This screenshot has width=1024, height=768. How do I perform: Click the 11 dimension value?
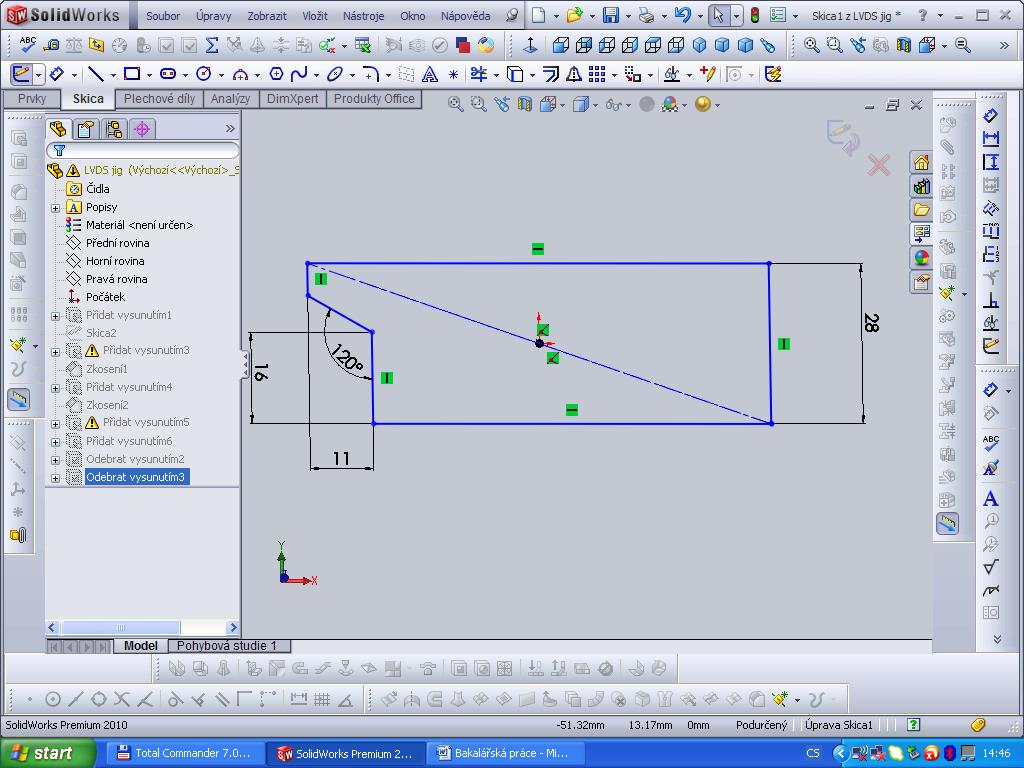[x=342, y=458]
